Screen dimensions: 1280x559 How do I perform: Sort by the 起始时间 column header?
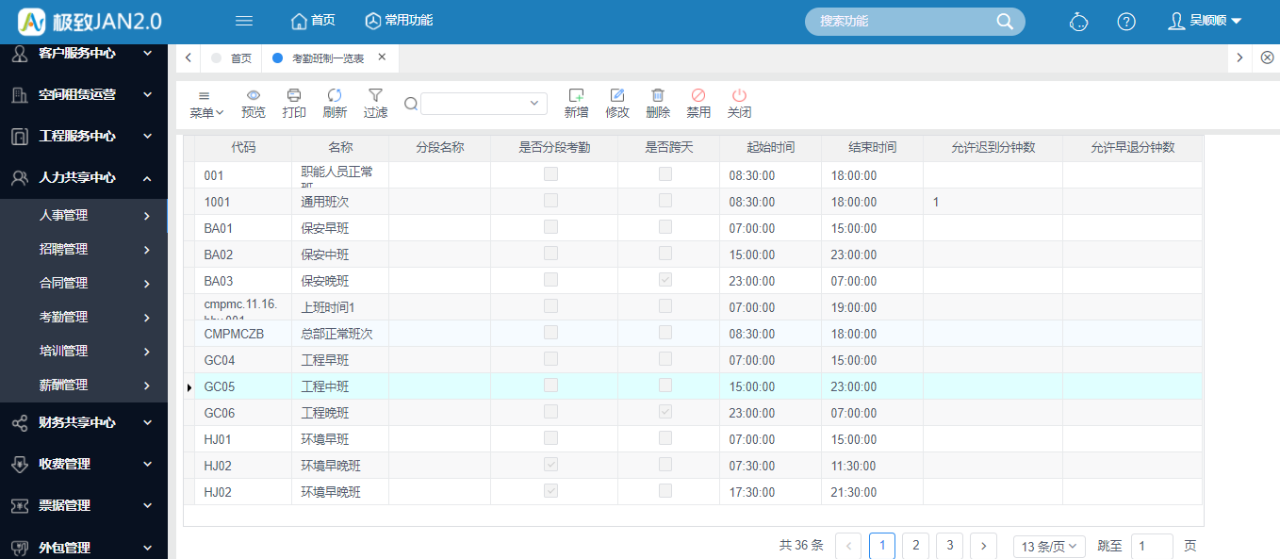pyautogui.click(x=770, y=147)
